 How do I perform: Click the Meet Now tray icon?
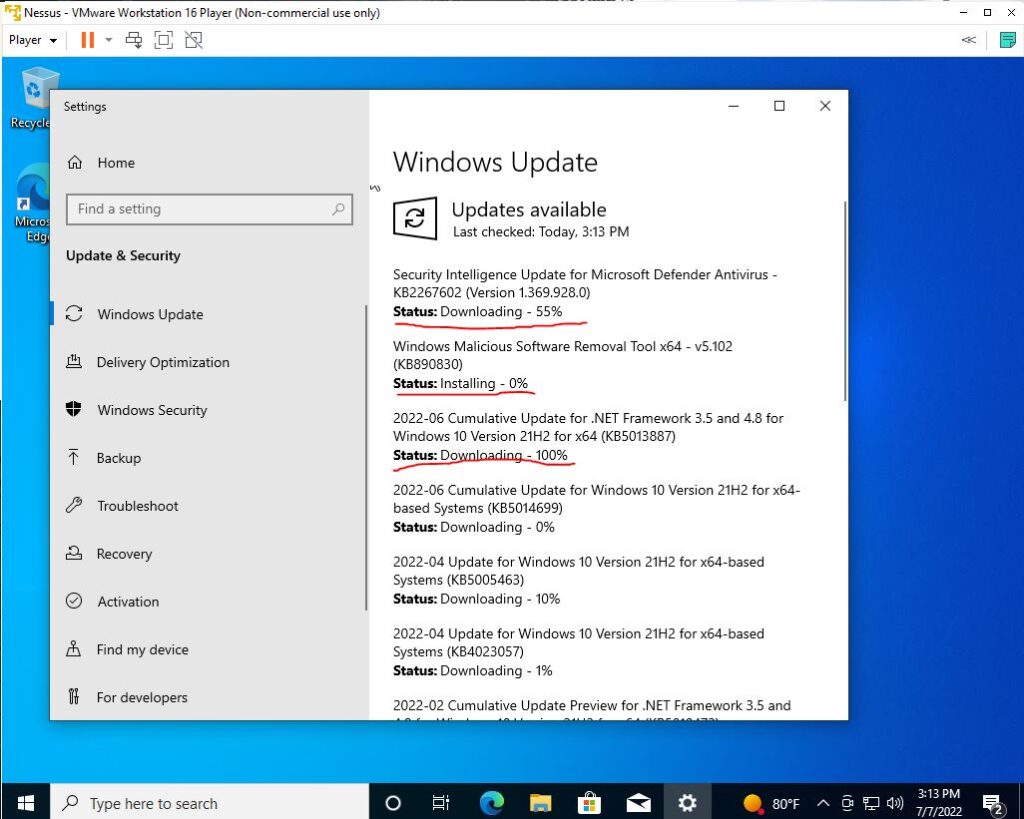(847, 803)
